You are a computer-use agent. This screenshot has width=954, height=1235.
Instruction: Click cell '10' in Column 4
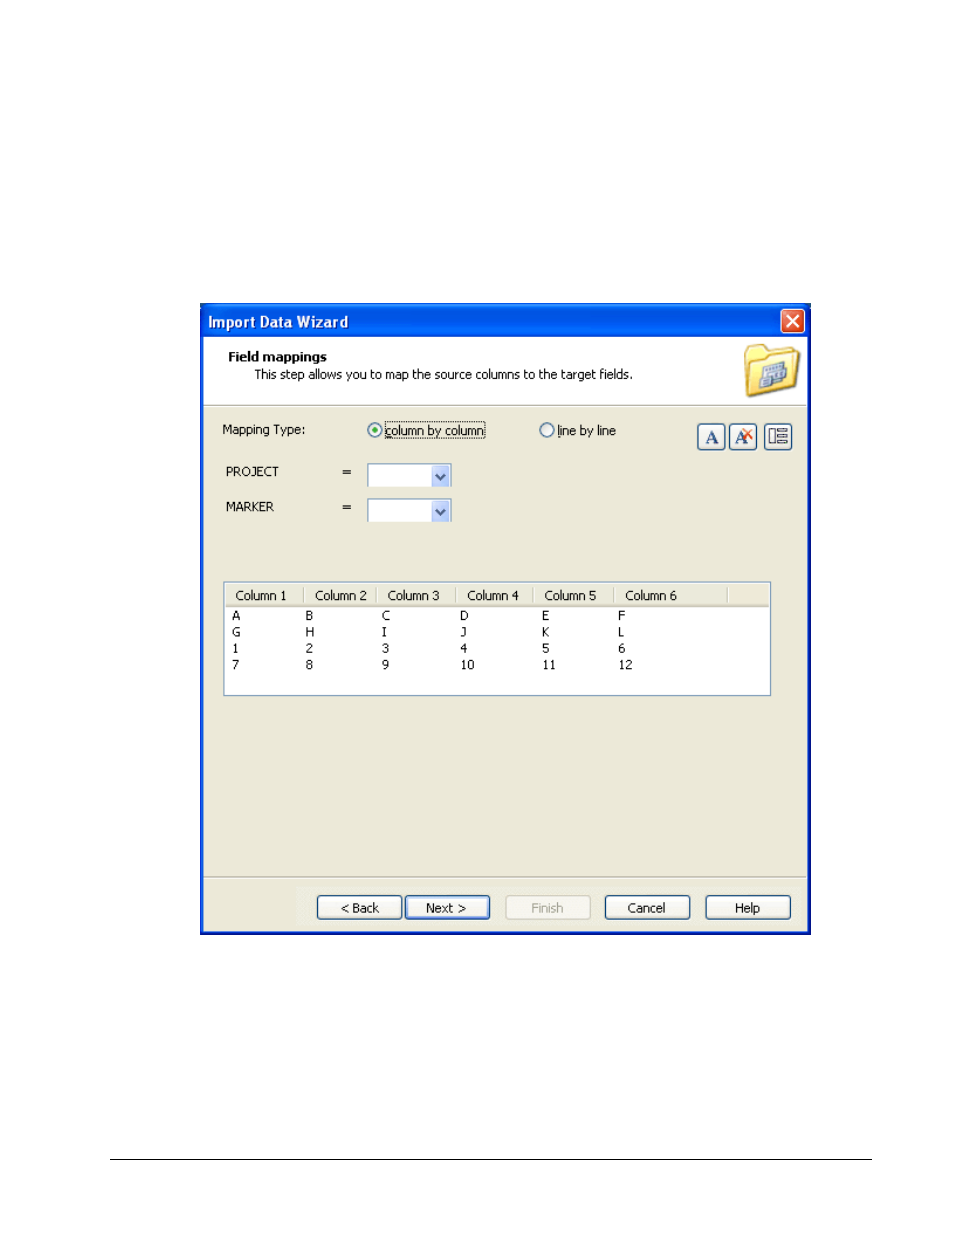[x=467, y=665]
